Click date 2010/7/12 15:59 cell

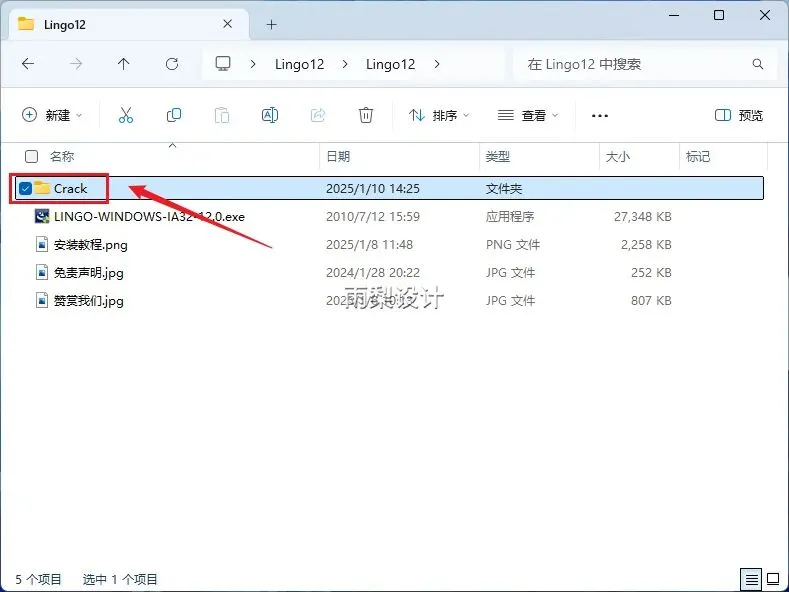coord(373,216)
